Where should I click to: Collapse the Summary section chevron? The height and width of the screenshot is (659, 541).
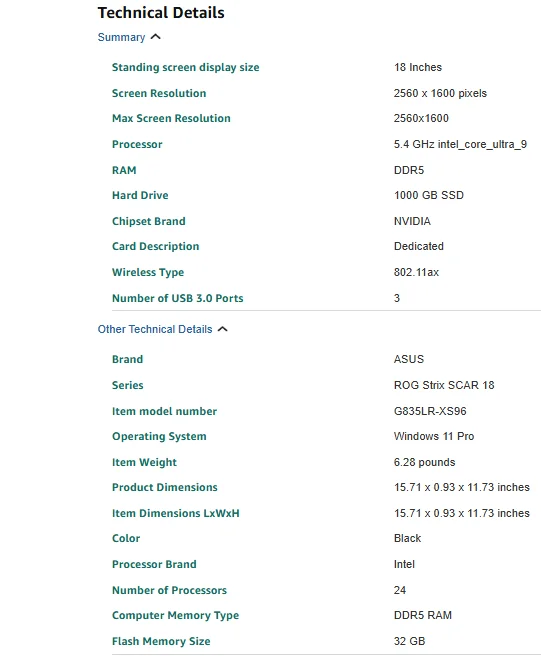pos(156,37)
